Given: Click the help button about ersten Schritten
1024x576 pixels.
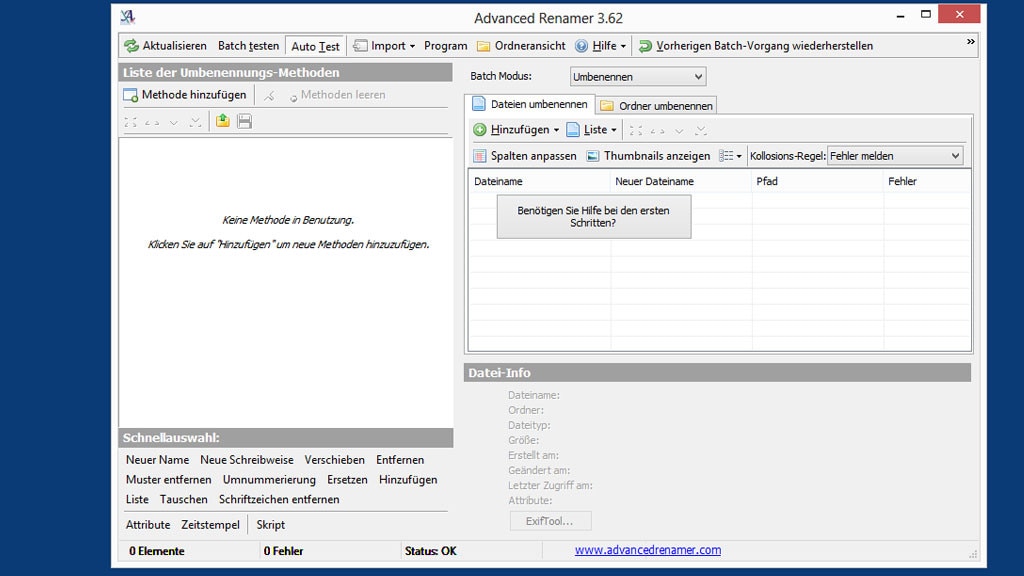Looking at the screenshot, I should tap(594, 217).
